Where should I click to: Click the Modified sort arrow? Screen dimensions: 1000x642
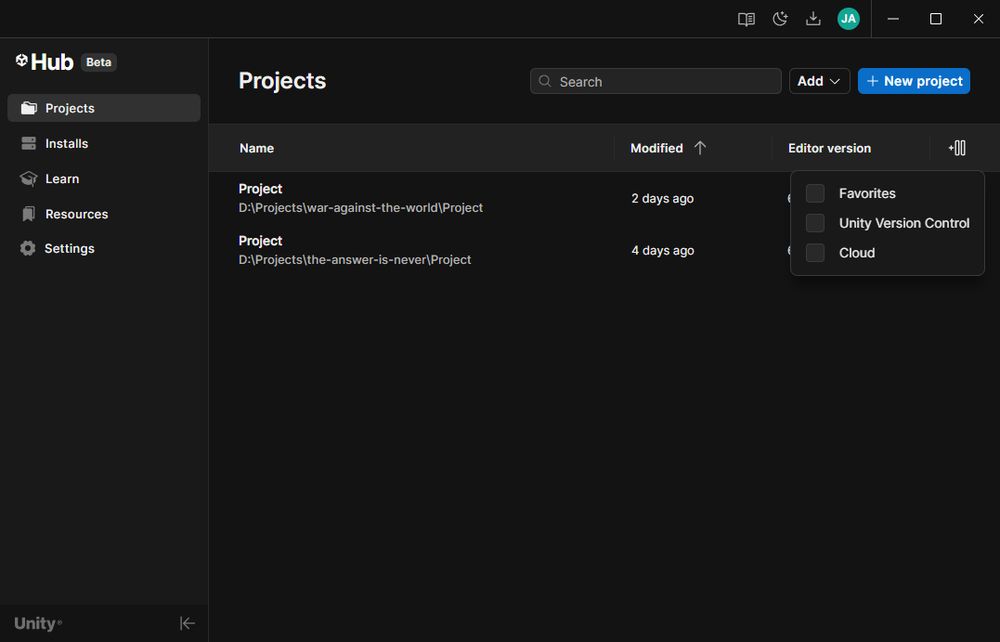click(700, 148)
